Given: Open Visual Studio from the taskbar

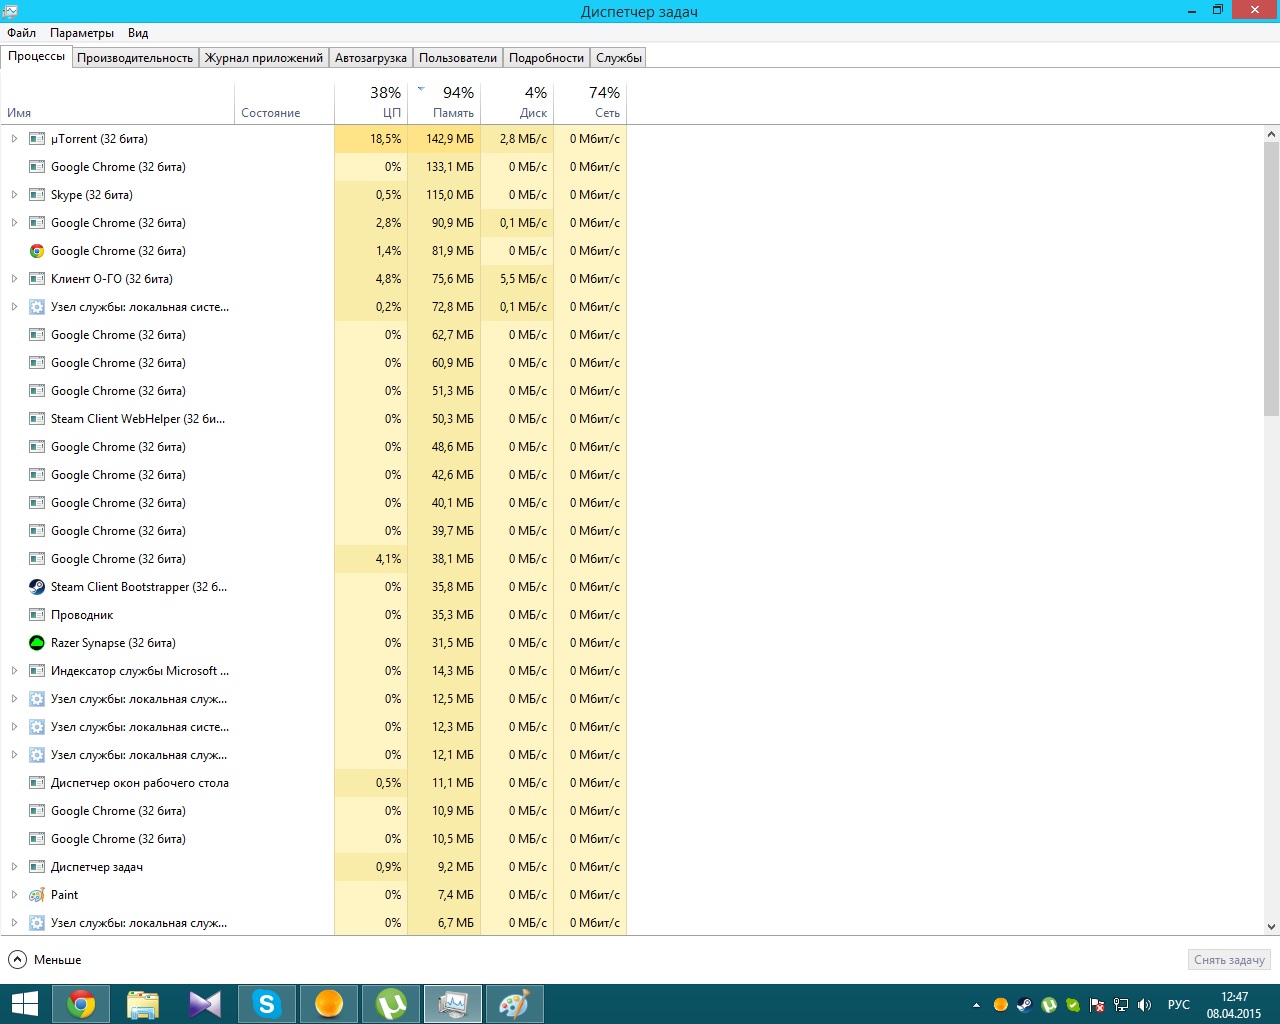Looking at the screenshot, I should [205, 1004].
